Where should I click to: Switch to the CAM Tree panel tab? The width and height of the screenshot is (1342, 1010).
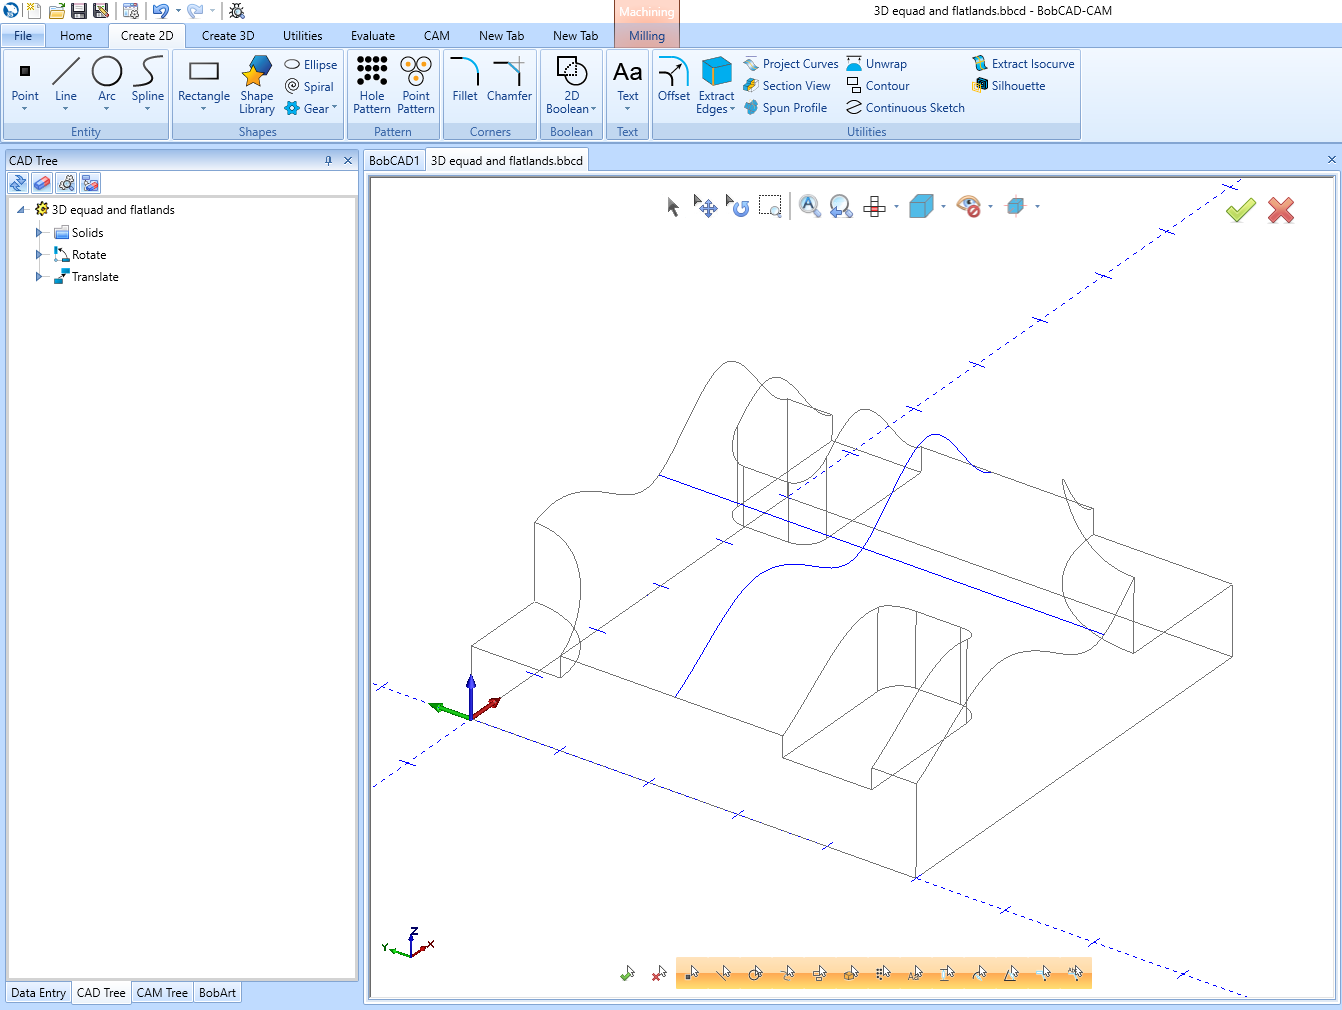[x=161, y=992]
